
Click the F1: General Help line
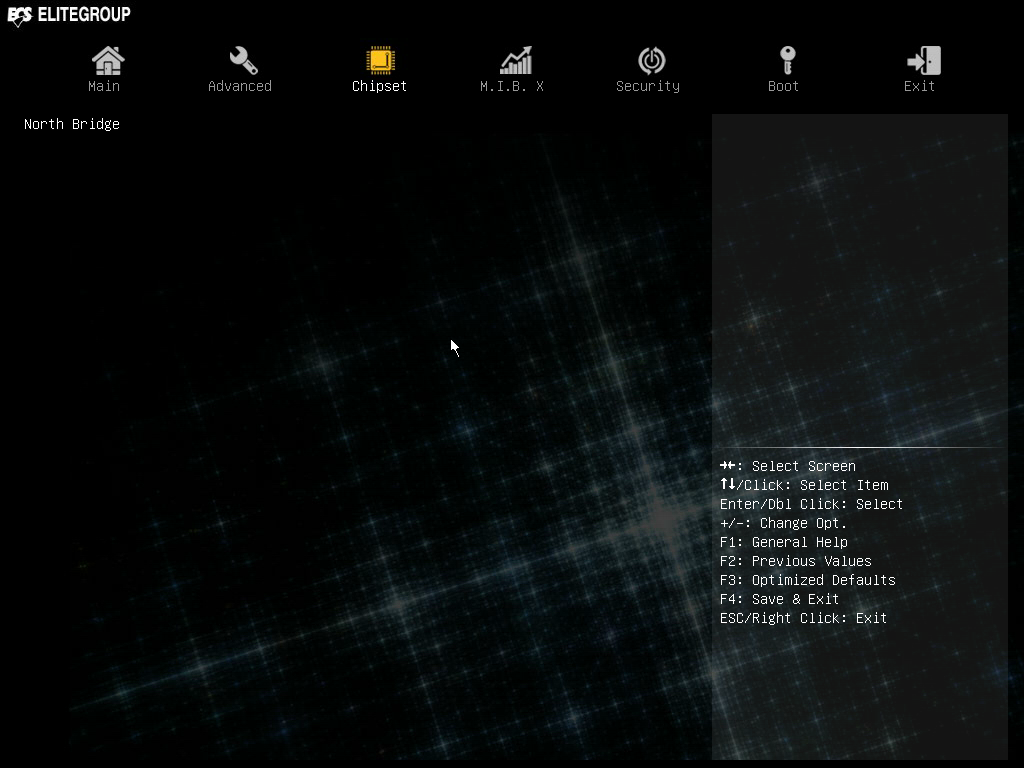click(784, 542)
